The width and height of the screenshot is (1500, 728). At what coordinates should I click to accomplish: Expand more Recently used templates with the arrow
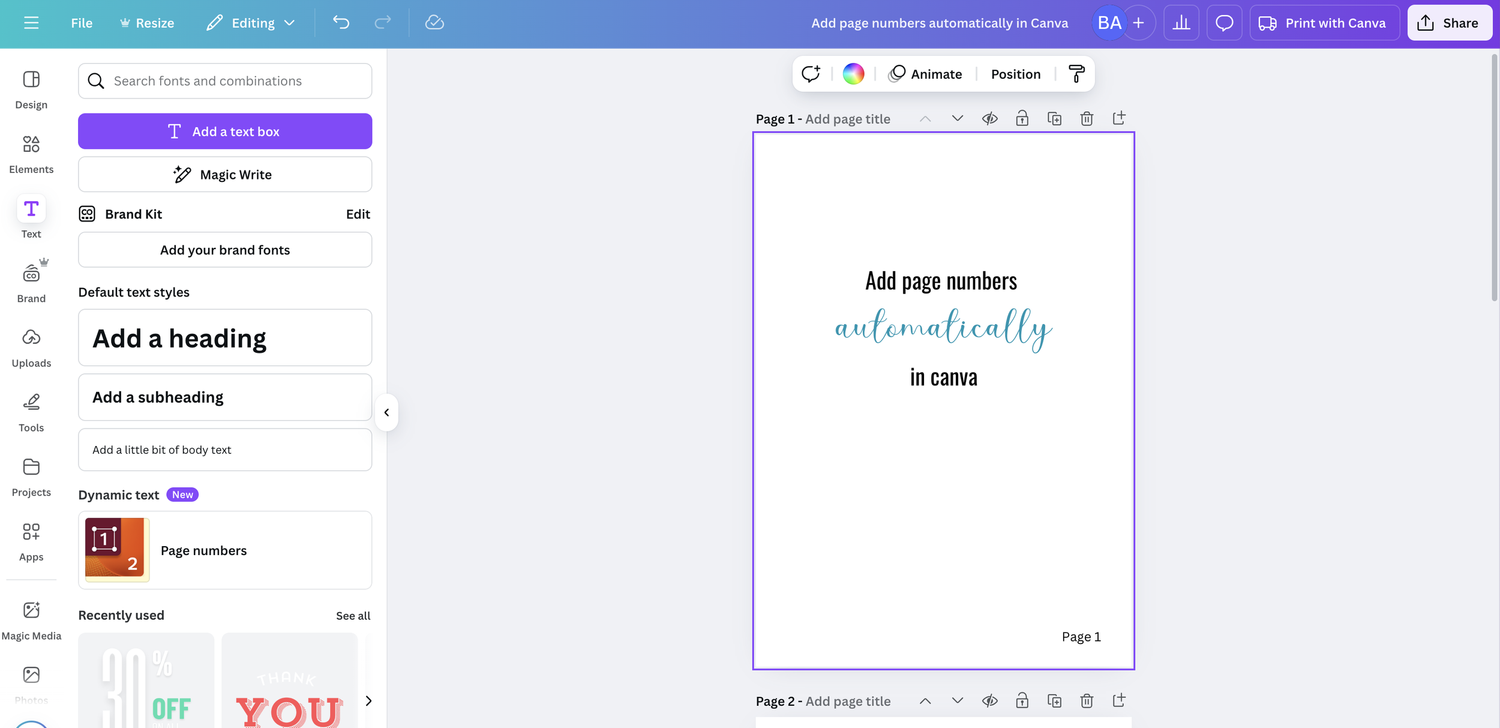point(368,701)
